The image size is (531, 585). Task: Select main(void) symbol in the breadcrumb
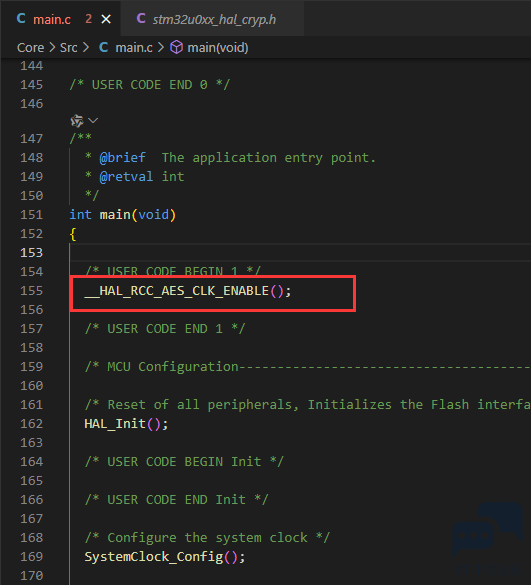pyautogui.click(x=218, y=48)
